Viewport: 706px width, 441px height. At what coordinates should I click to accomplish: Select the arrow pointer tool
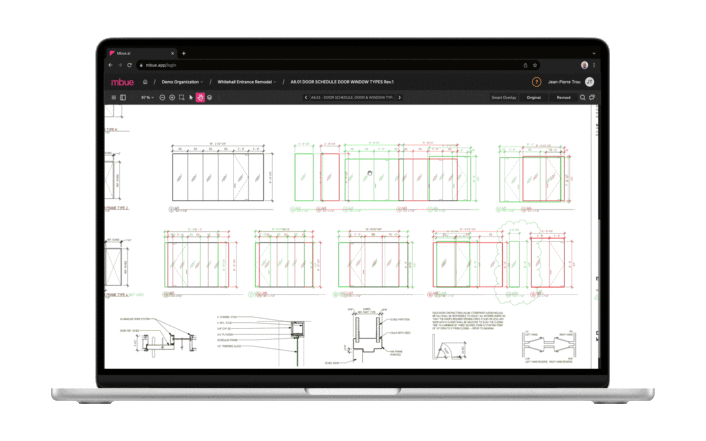pos(190,98)
